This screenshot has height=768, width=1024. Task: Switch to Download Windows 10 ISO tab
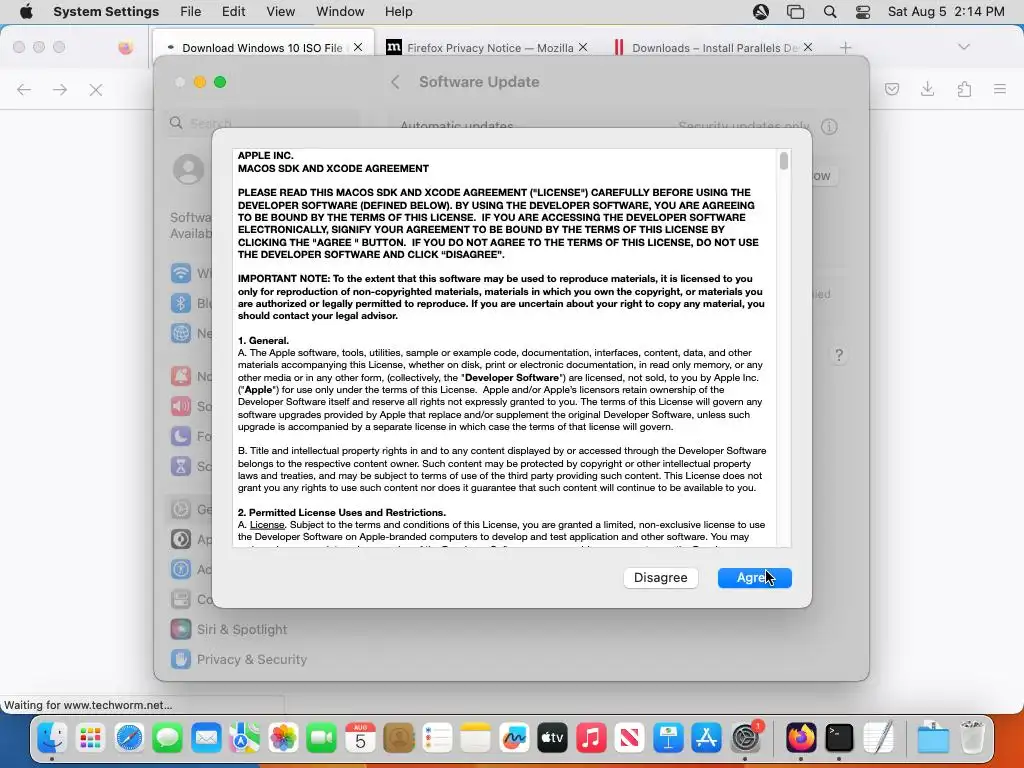263,48
